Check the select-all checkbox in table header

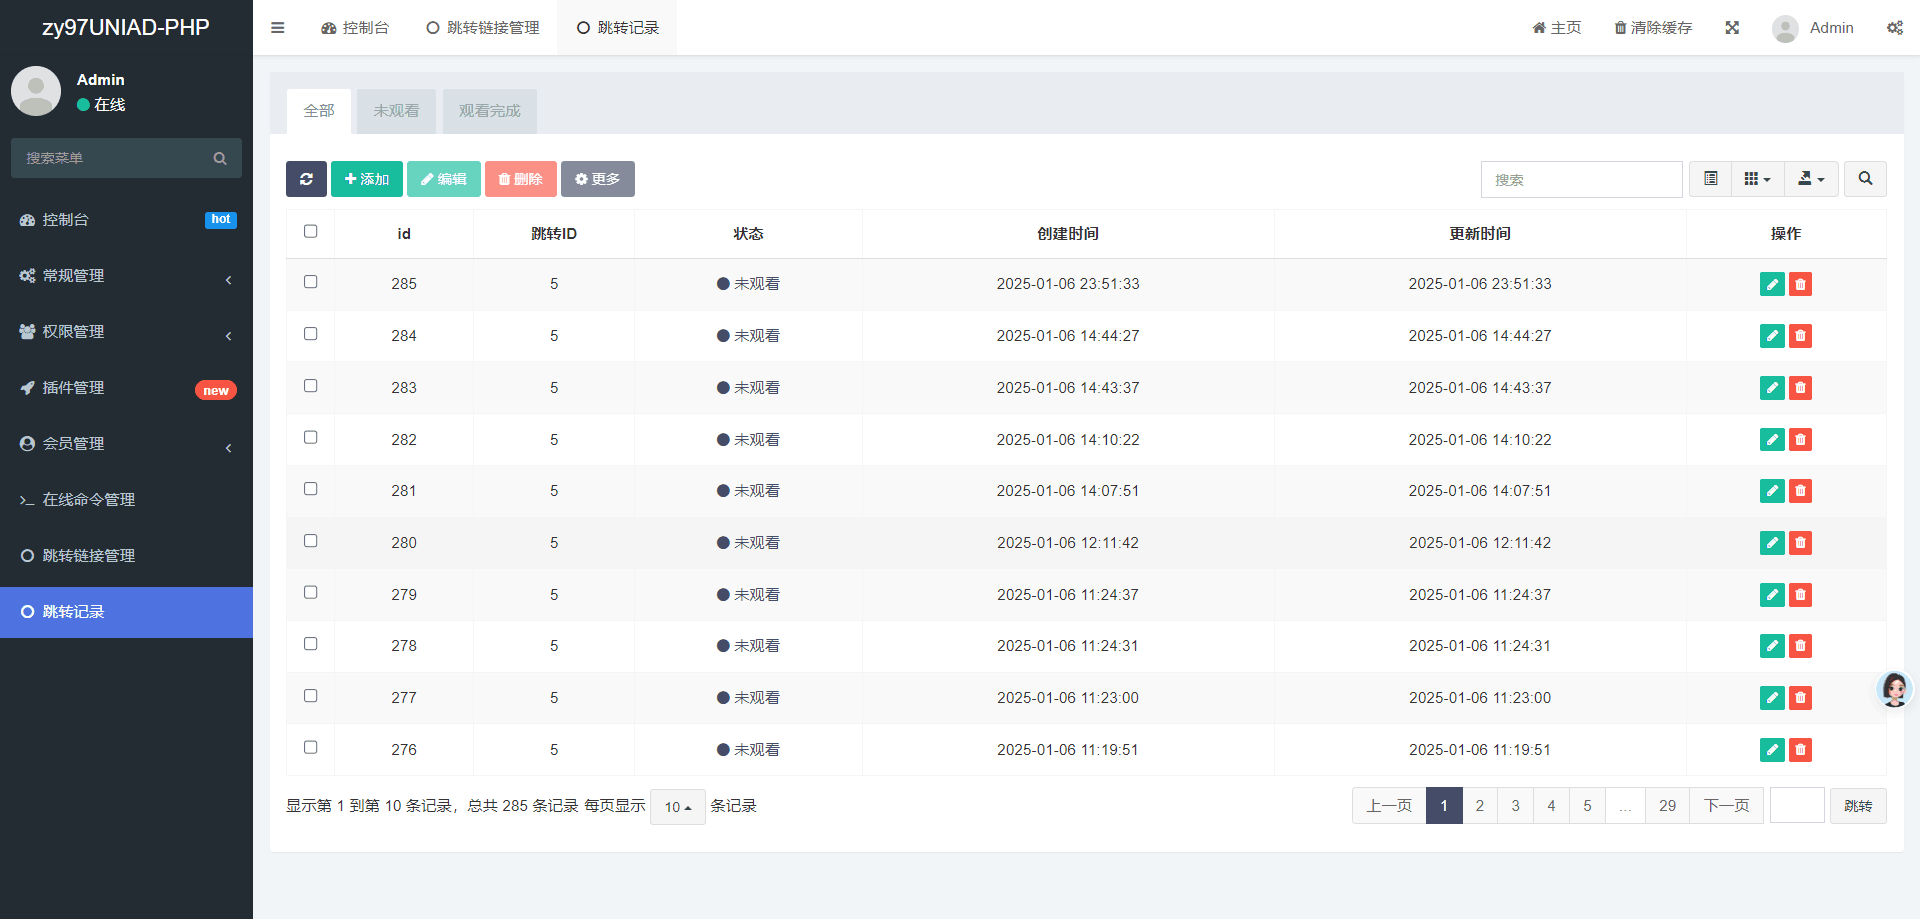point(311,232)
